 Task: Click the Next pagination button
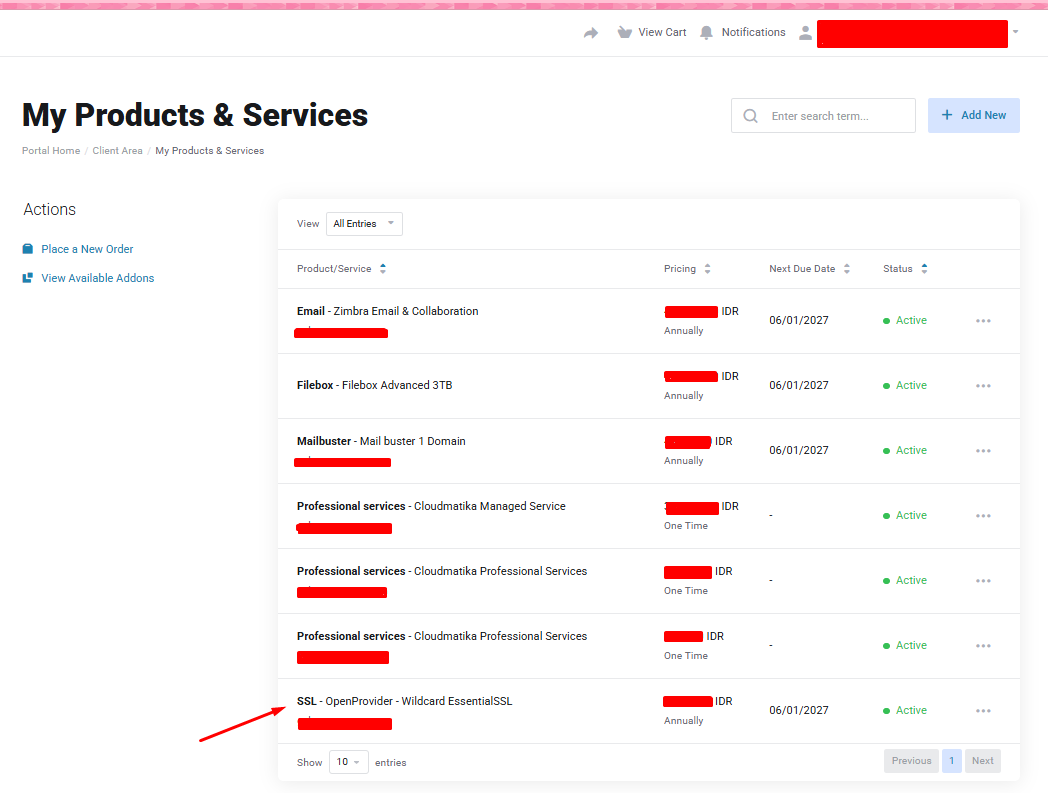pyautogui.click(x=982, y=761)
